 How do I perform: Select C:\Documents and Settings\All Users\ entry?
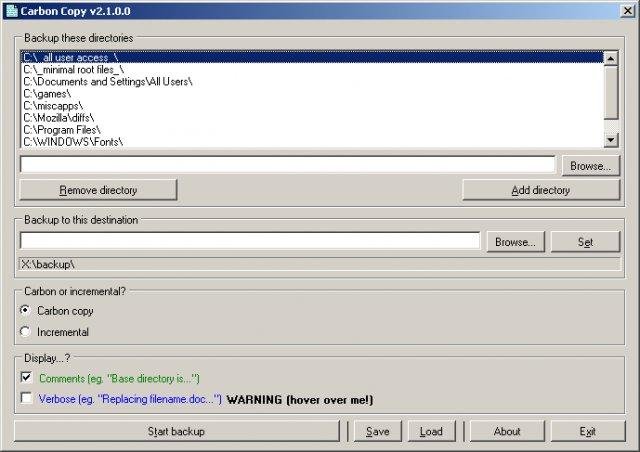[312, 82]
